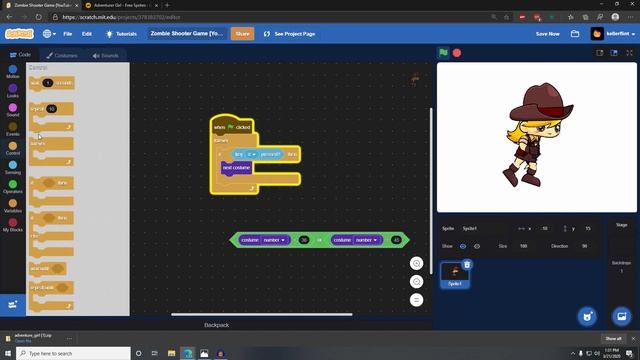640x360 pixels.
Task: Click the Choose a Backdrop button
Action: (x=622, y=316)
